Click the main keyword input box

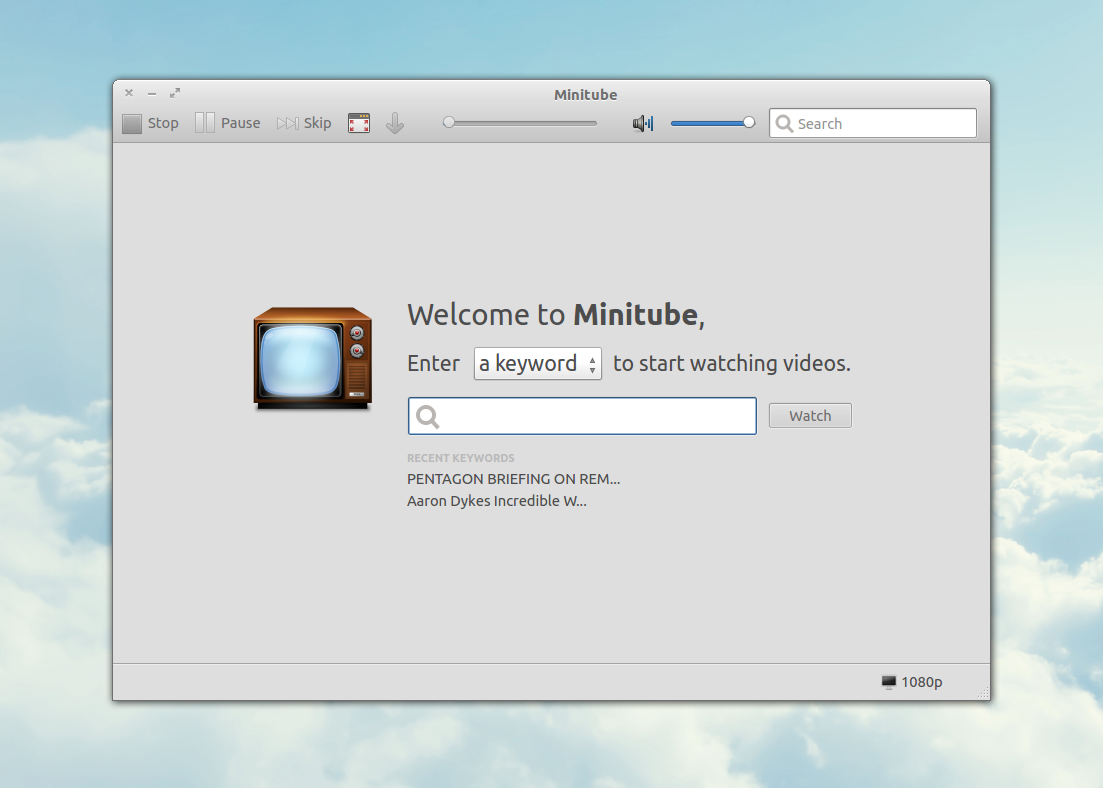pyautogui.click(x=582, y=416)
